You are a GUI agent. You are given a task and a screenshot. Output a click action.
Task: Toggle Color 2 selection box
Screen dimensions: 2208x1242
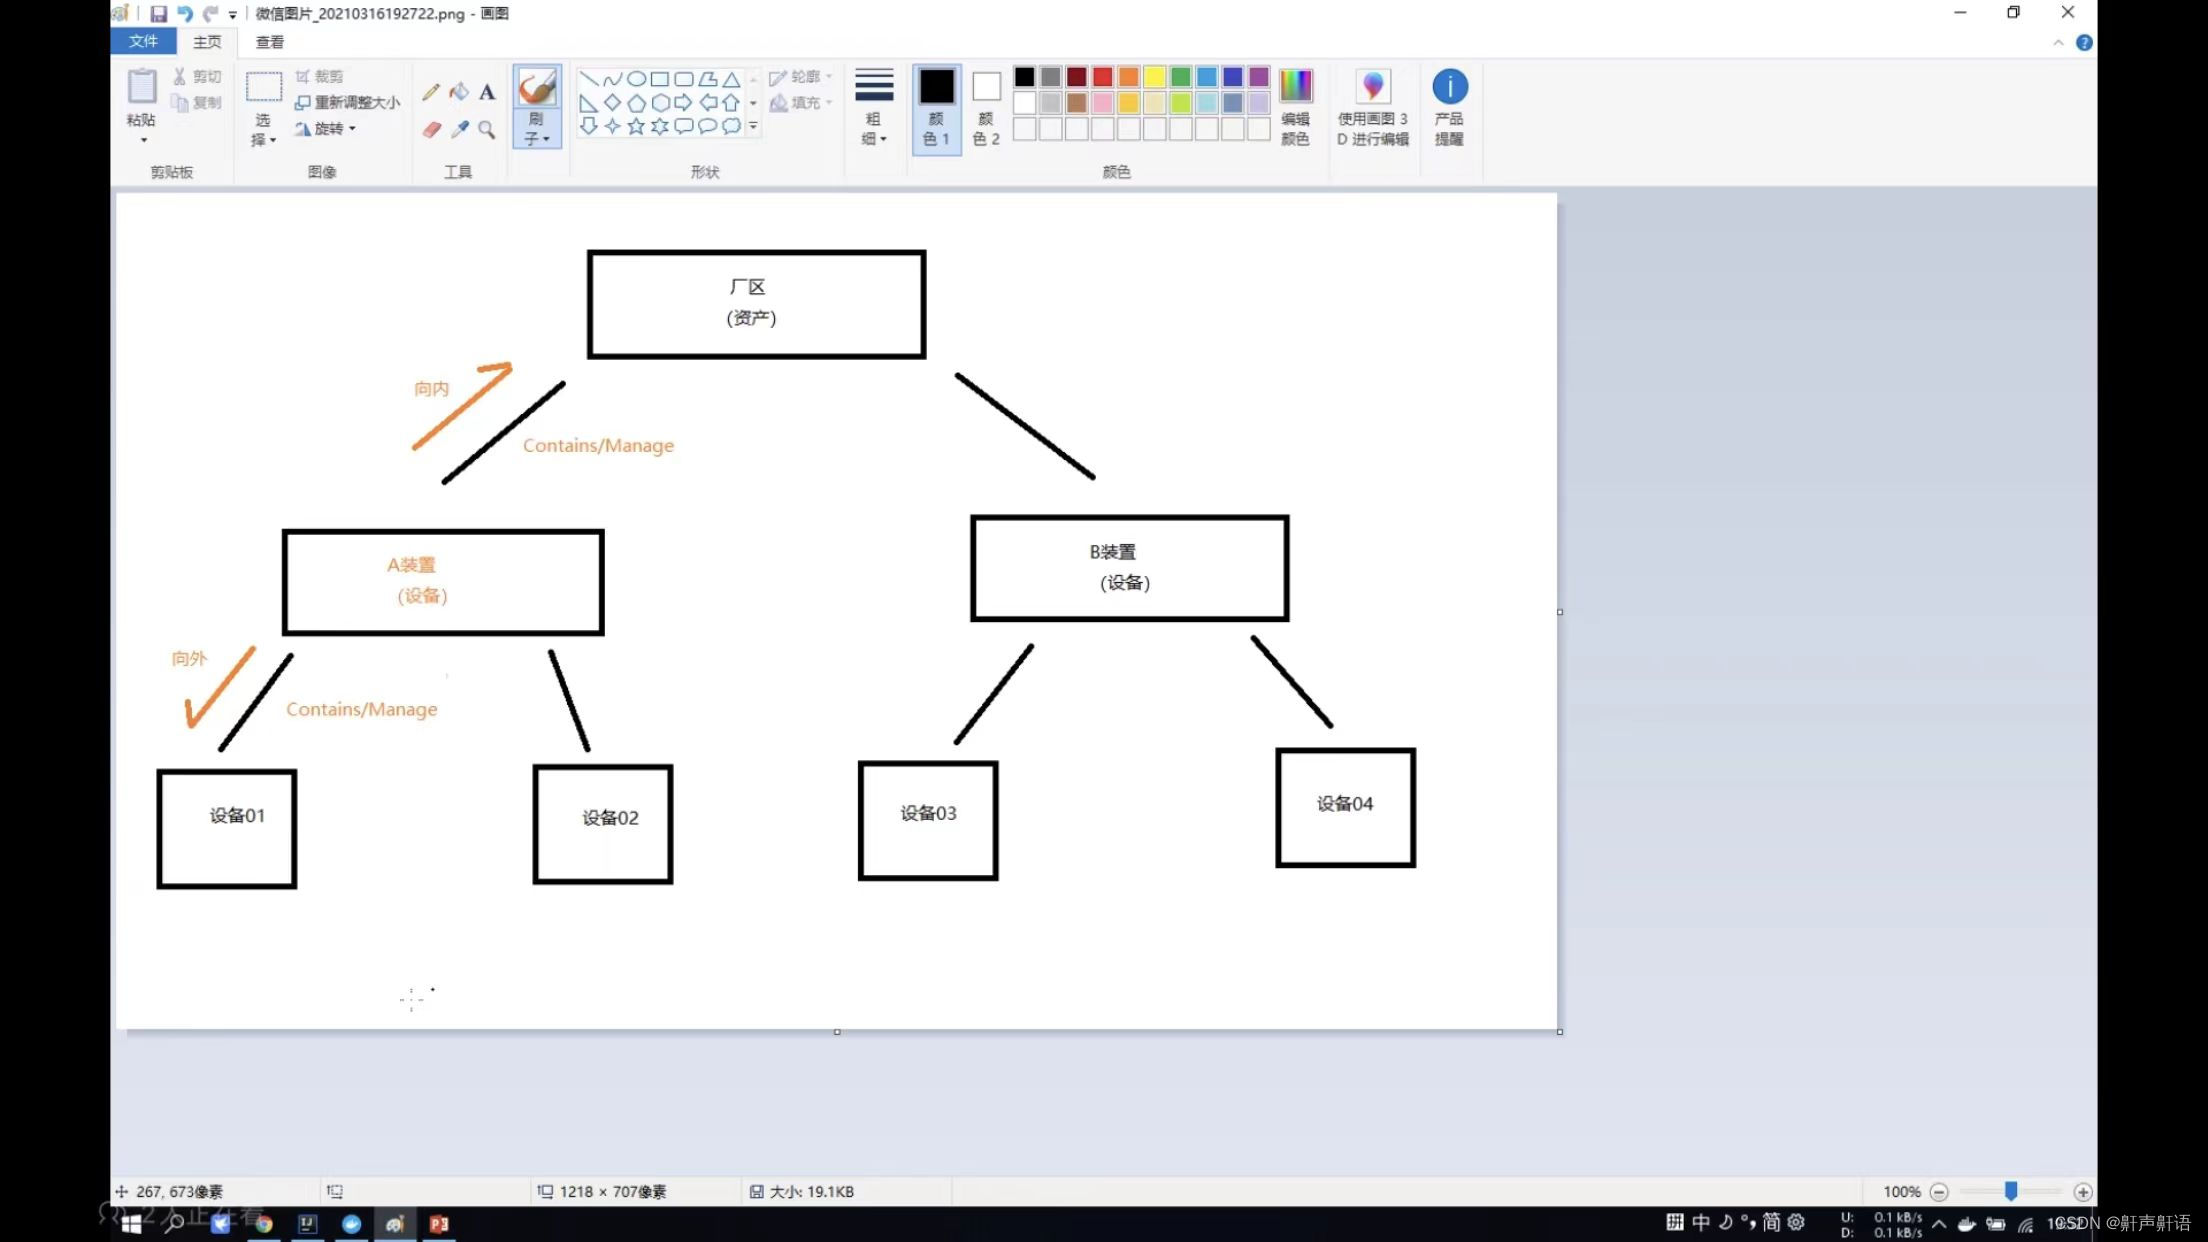(x=986, y=108)
